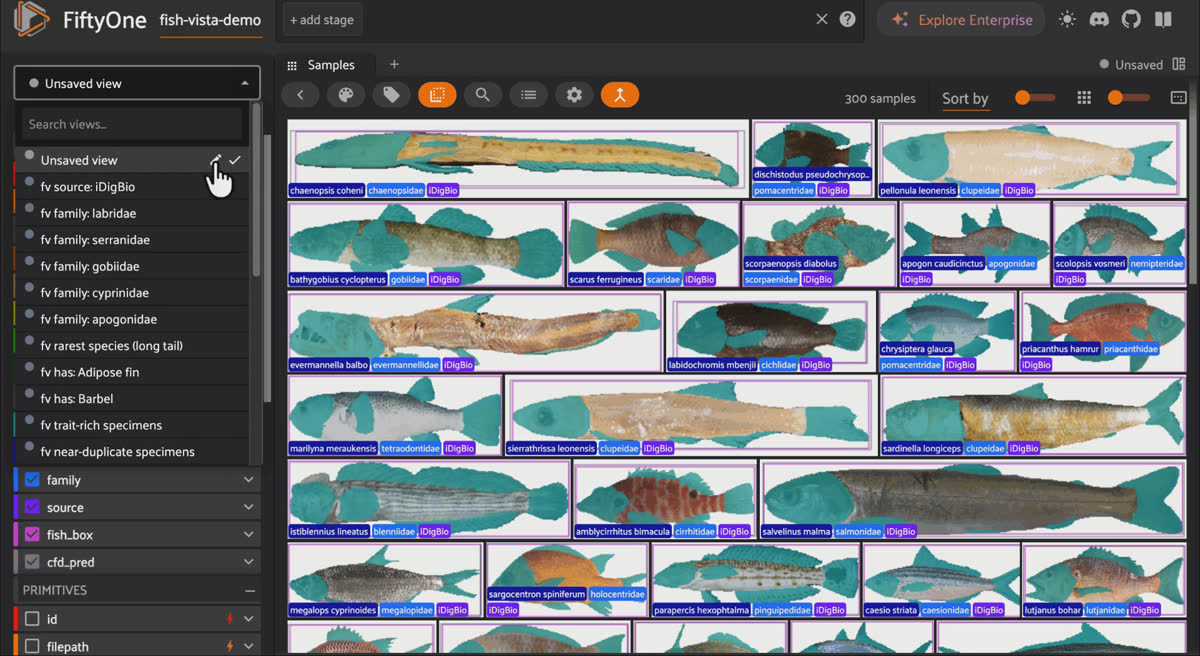
Task: Select saved view fv family: cyprinidae
Action: 132,293
